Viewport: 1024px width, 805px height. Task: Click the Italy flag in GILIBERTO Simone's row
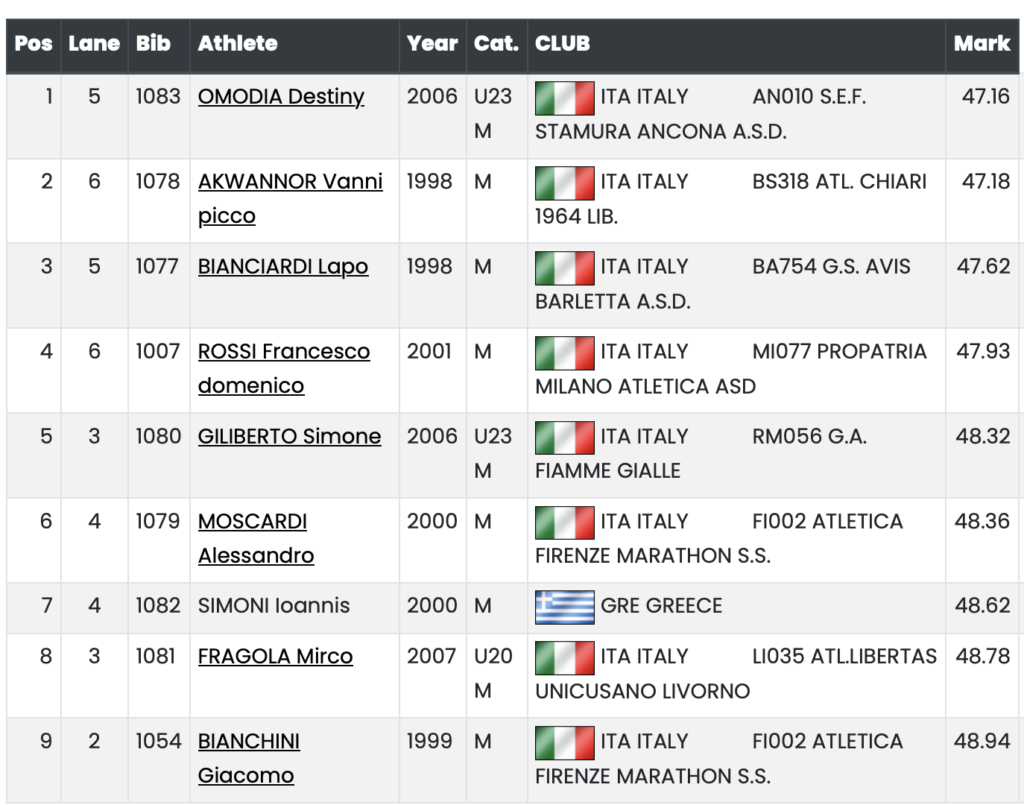565,438
